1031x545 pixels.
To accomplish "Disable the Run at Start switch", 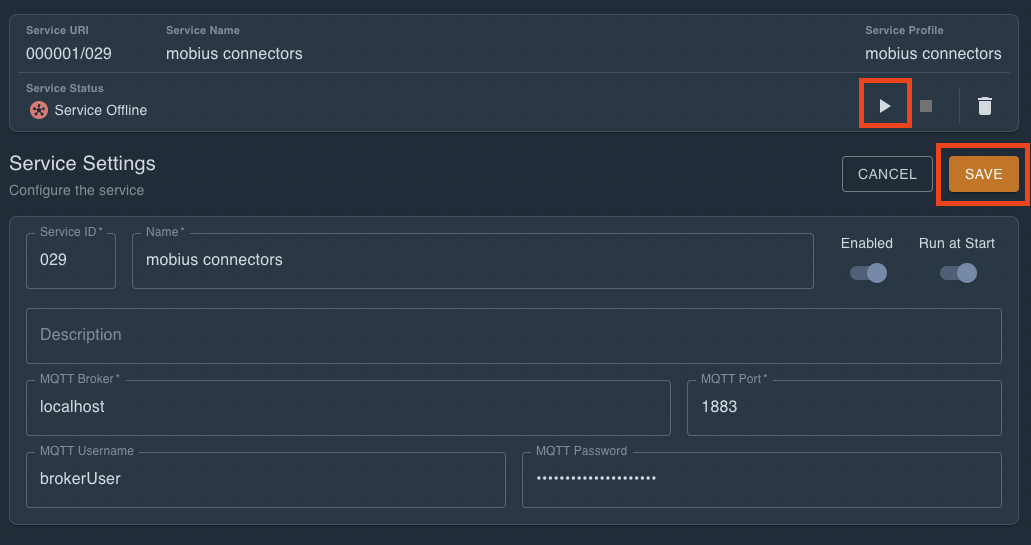I will (958, 273).
